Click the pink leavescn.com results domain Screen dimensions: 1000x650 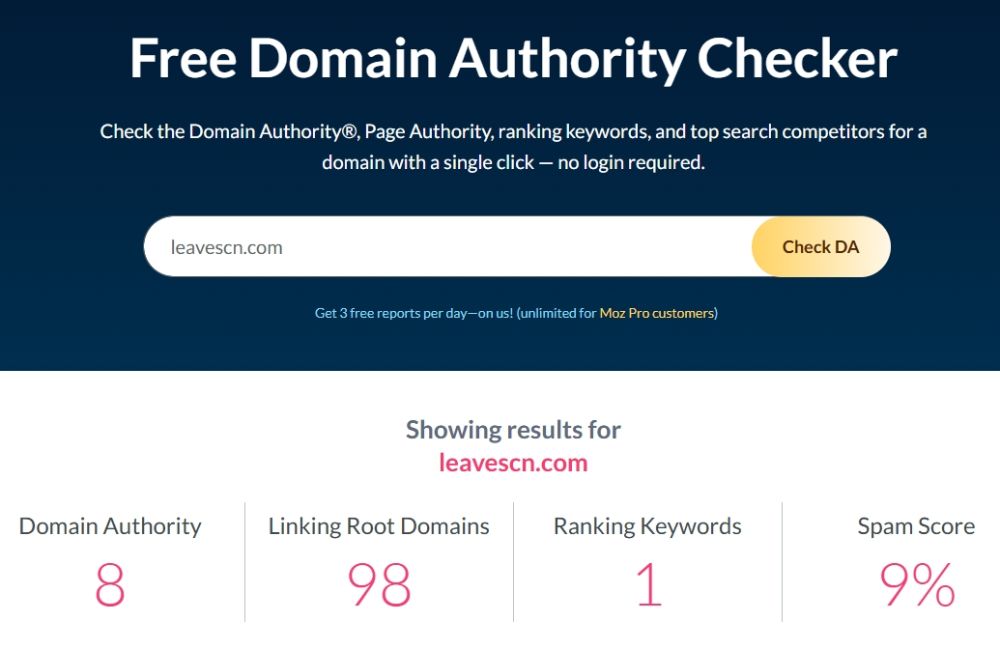point(513,463)
